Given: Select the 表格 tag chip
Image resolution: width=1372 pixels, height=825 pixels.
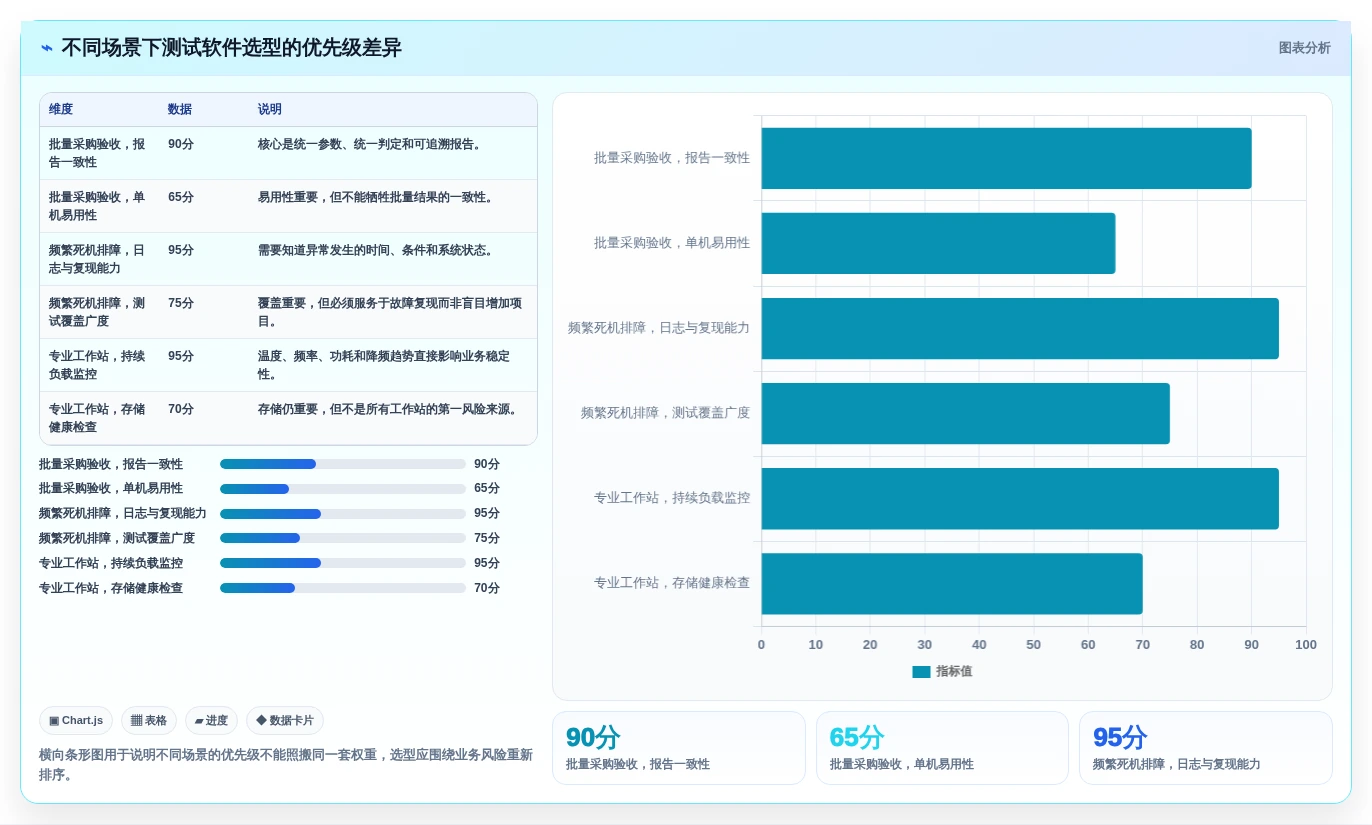Looking at the screenshot, I should (149, 720).
